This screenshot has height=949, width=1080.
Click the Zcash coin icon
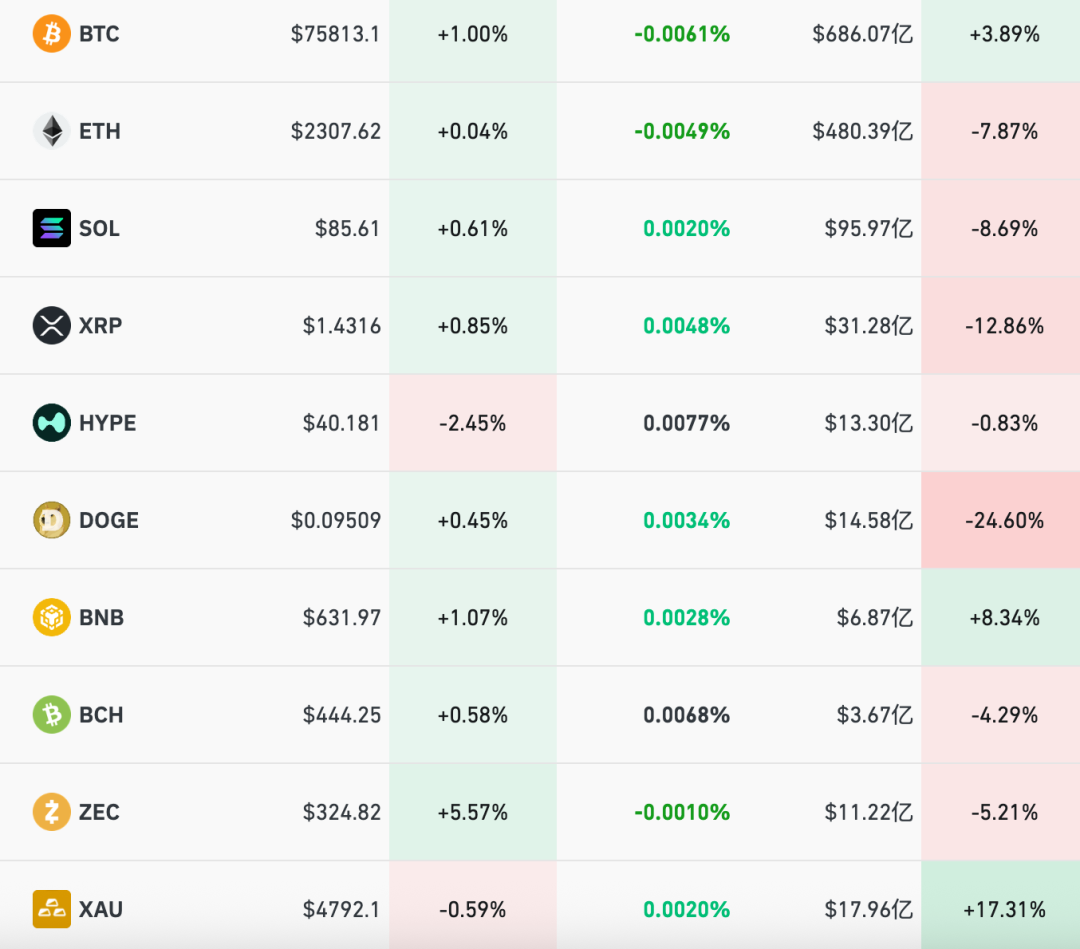pos(51,812)
